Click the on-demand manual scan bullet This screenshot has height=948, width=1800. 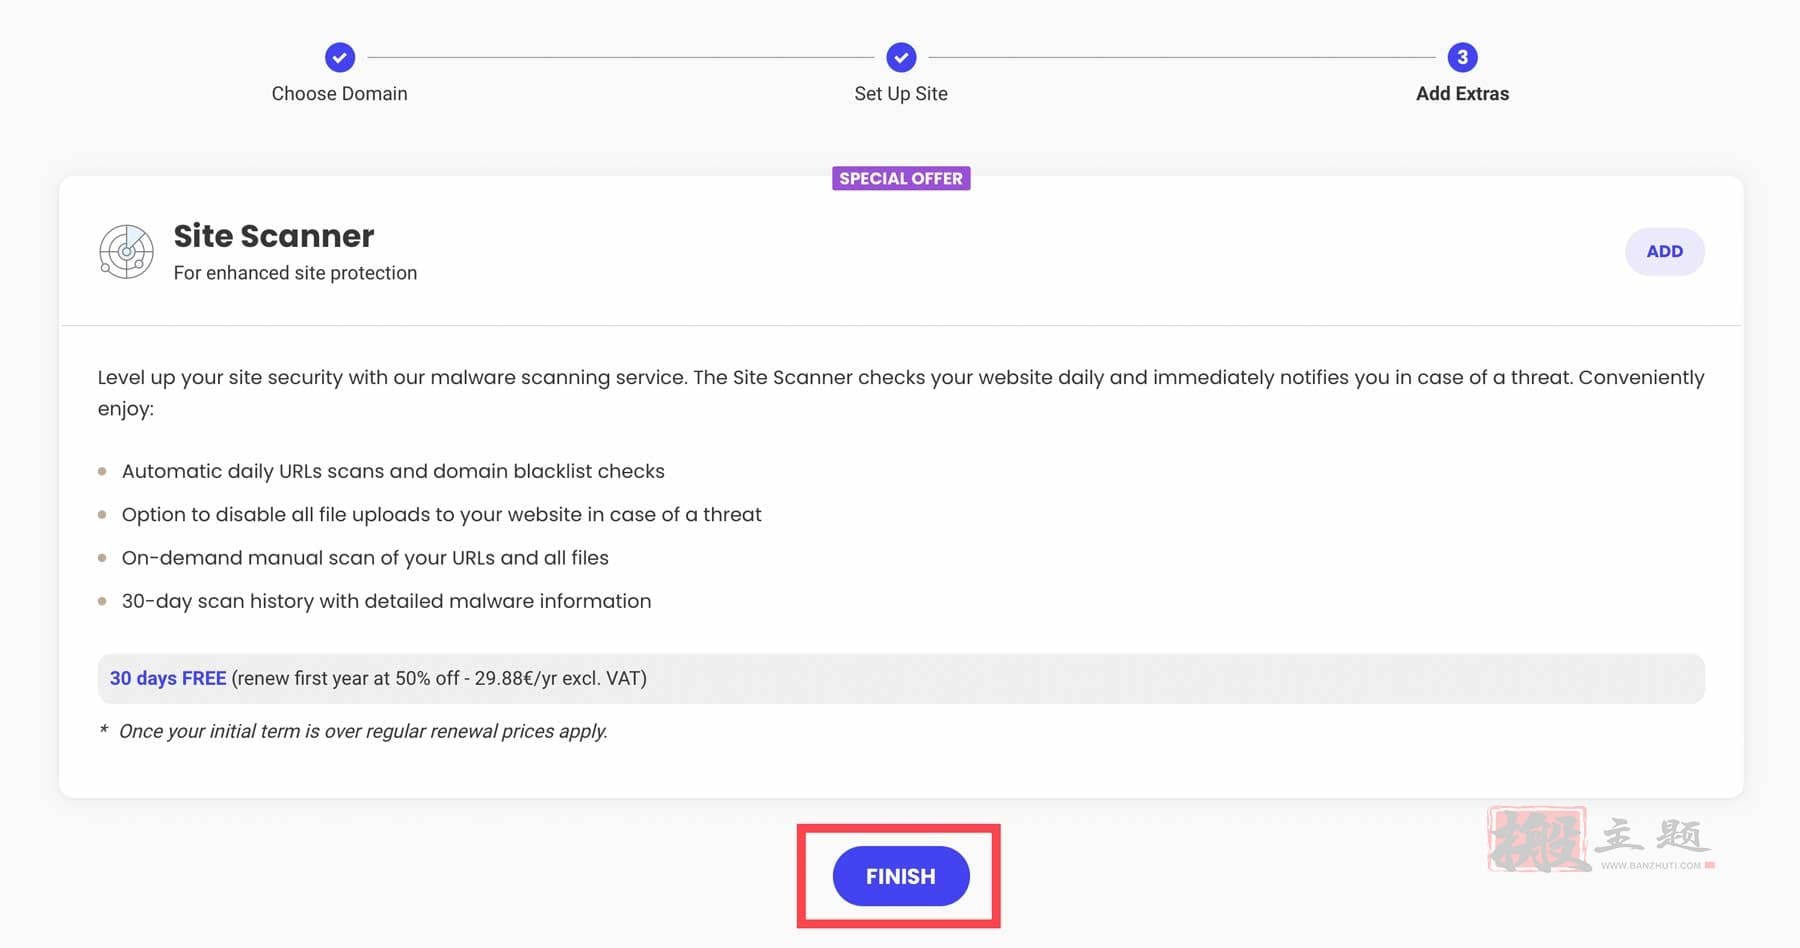(x=365, y=558)
